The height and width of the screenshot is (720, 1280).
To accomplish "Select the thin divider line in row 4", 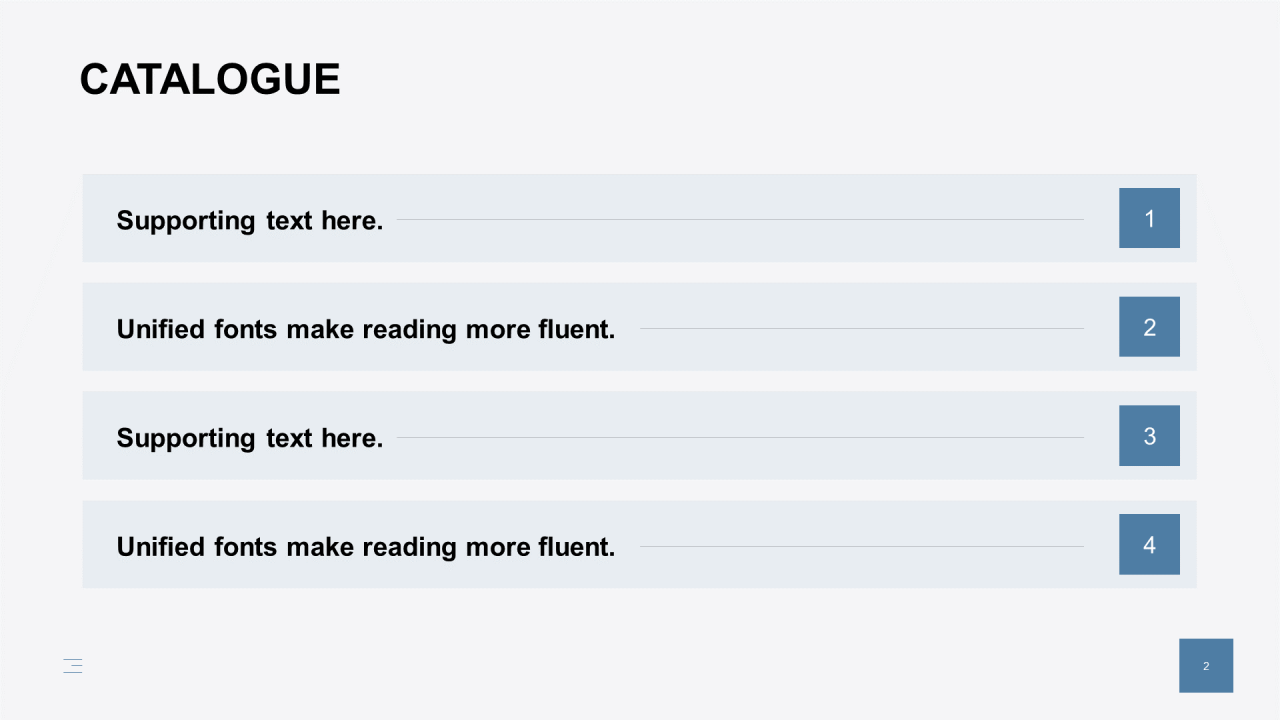I will tap(862, 546).
